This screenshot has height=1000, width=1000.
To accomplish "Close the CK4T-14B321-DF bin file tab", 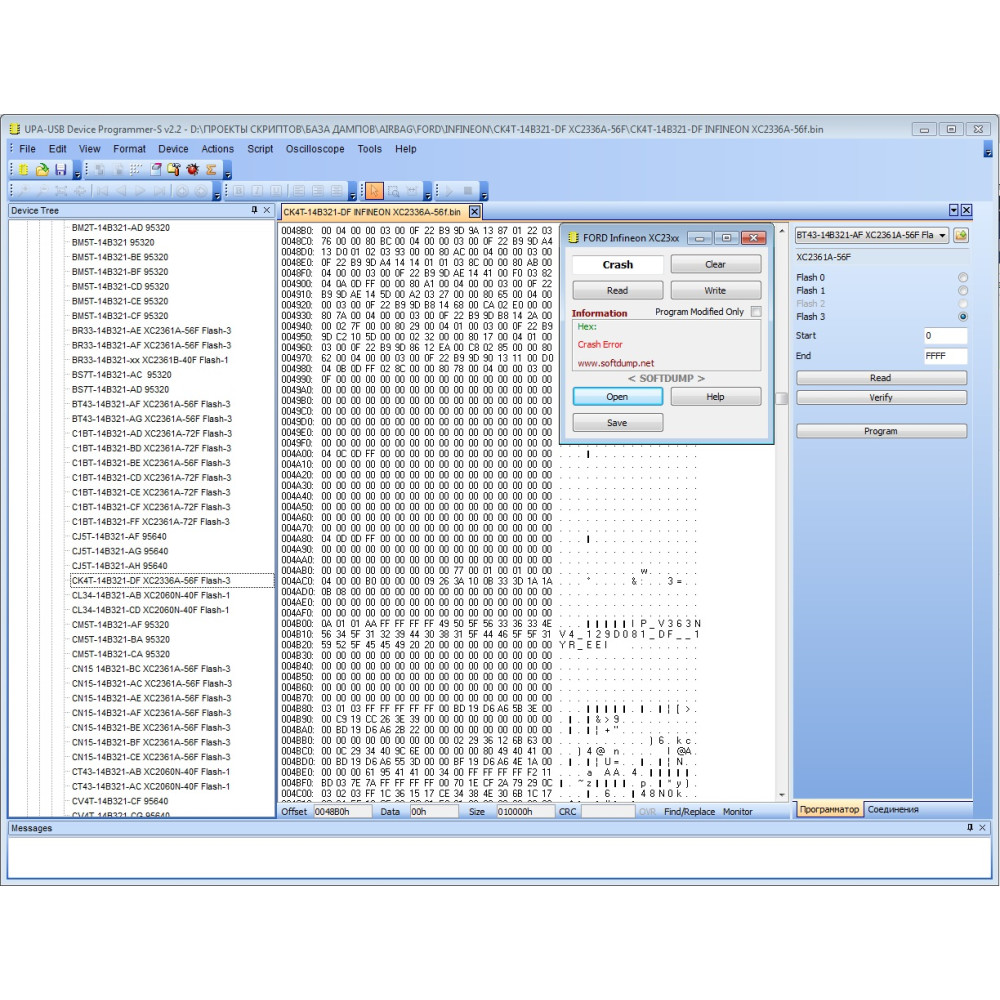I will coord(474,212).
